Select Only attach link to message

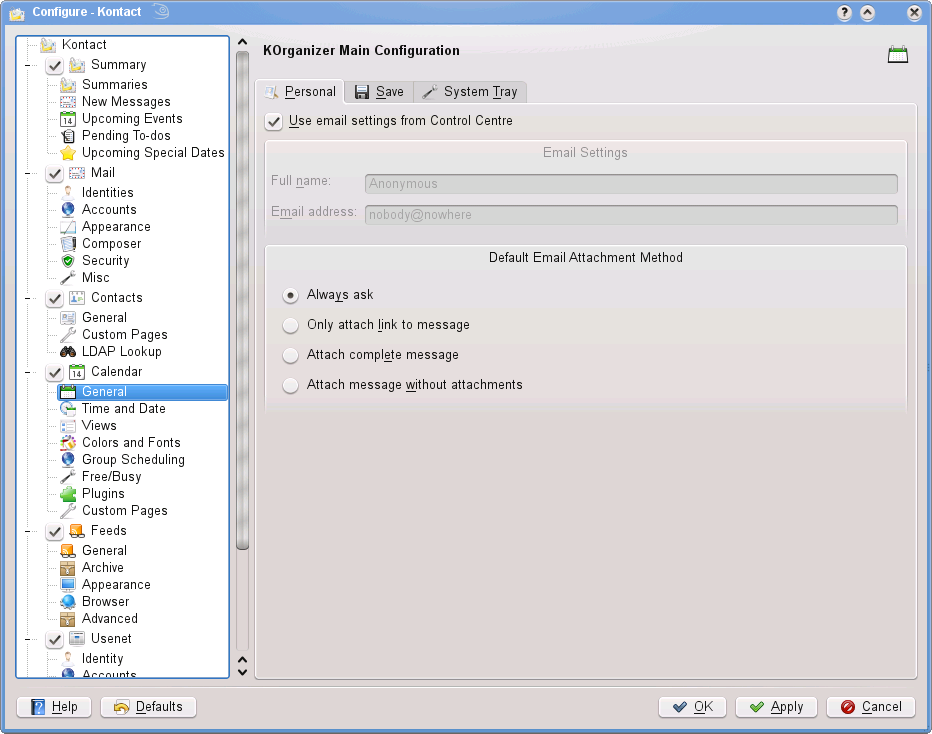tap(290, 325)
